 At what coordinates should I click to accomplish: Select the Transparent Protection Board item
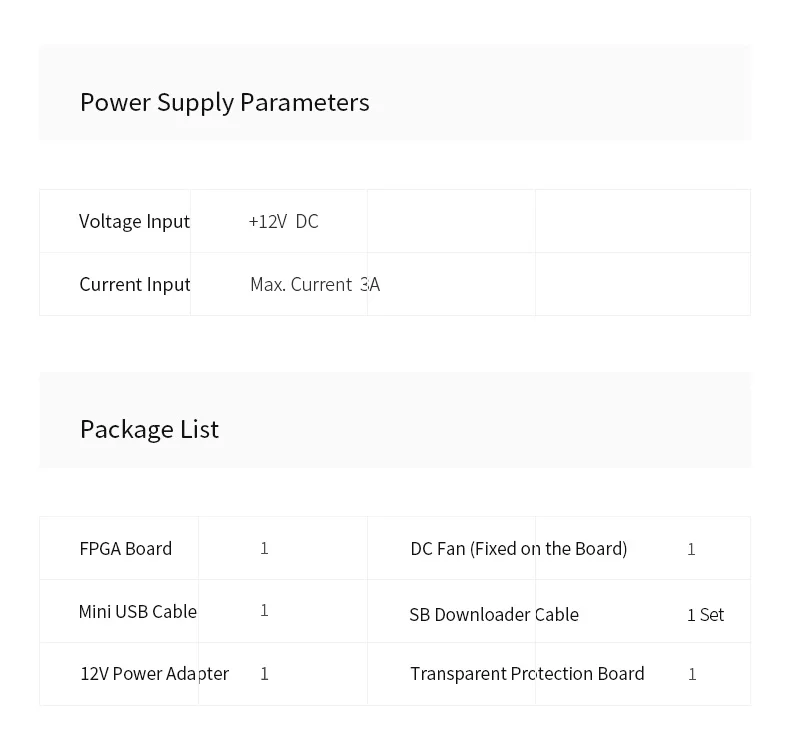pyautogui.click(x=527, y=673)
